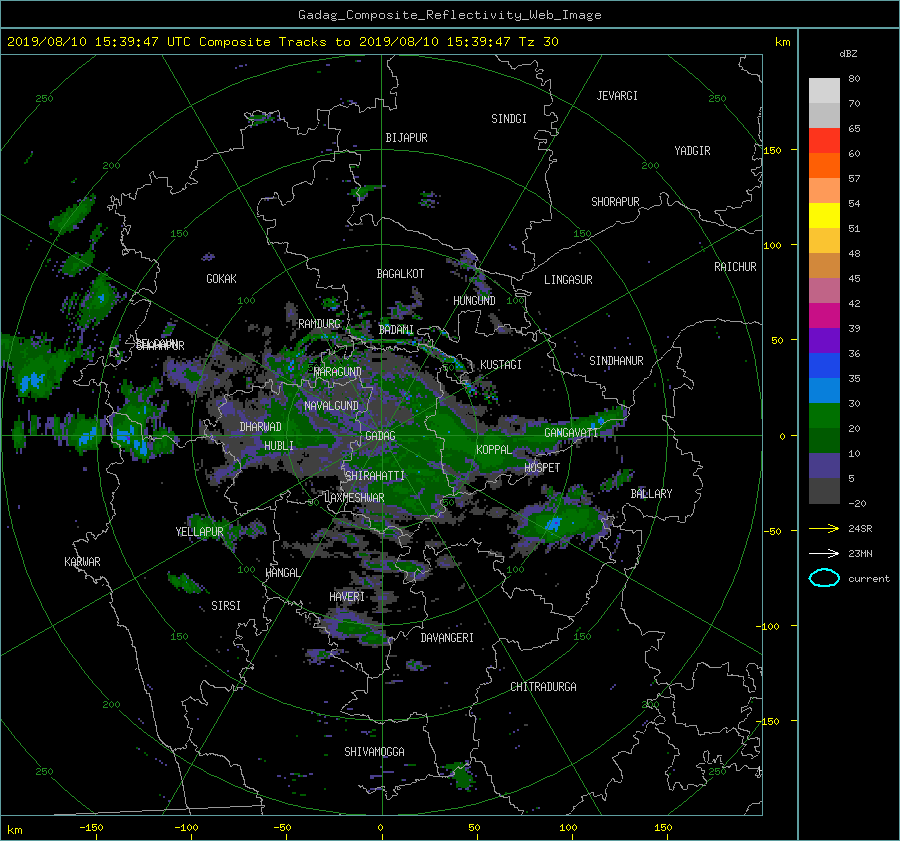The image size is (900, 841).
Task: Click the Gadag_Composite_Reflectivity_Web_Image title
Action: [x=449, y=15]
